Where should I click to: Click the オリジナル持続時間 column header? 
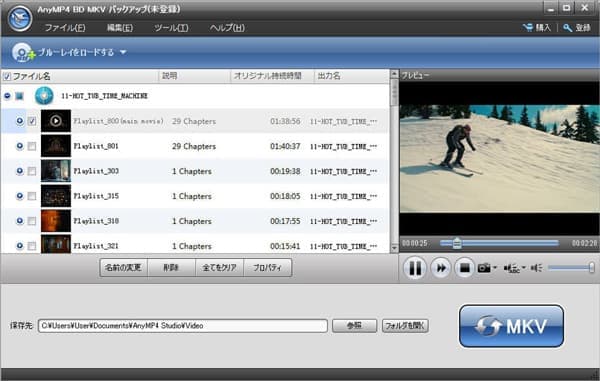[272, 76]
